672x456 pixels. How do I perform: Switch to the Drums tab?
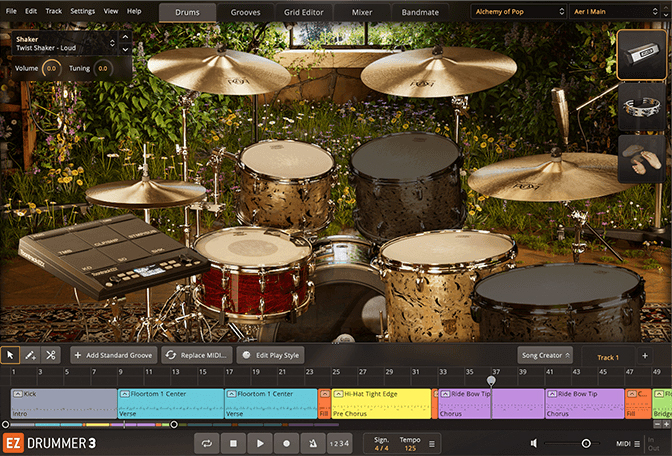(187, 12)
